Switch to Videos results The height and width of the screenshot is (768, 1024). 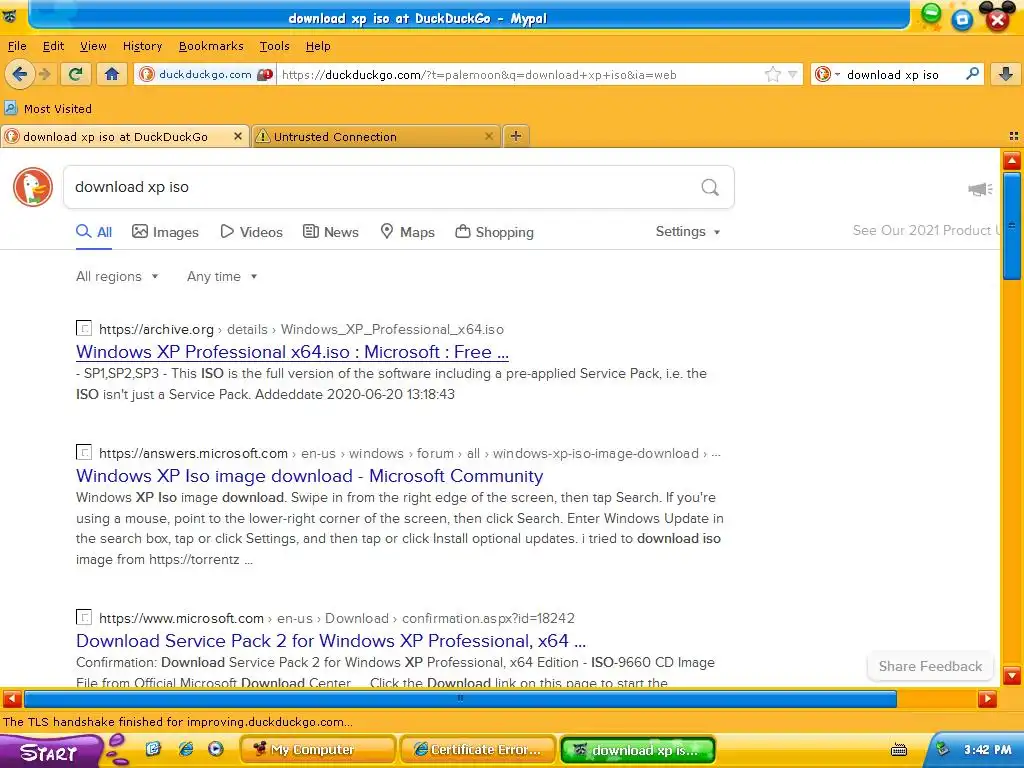[x=251, y=232]
